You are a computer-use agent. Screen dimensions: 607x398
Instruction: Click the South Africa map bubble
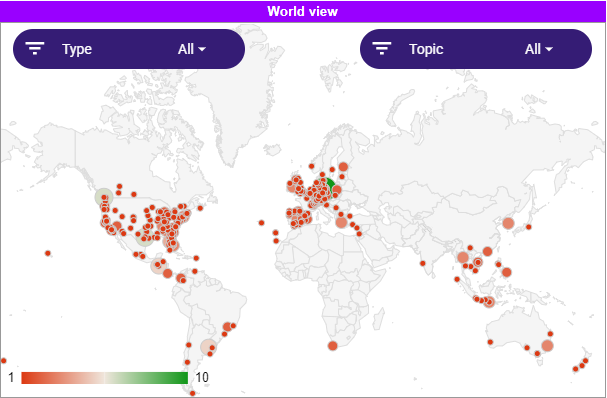[x=333, y=346]
